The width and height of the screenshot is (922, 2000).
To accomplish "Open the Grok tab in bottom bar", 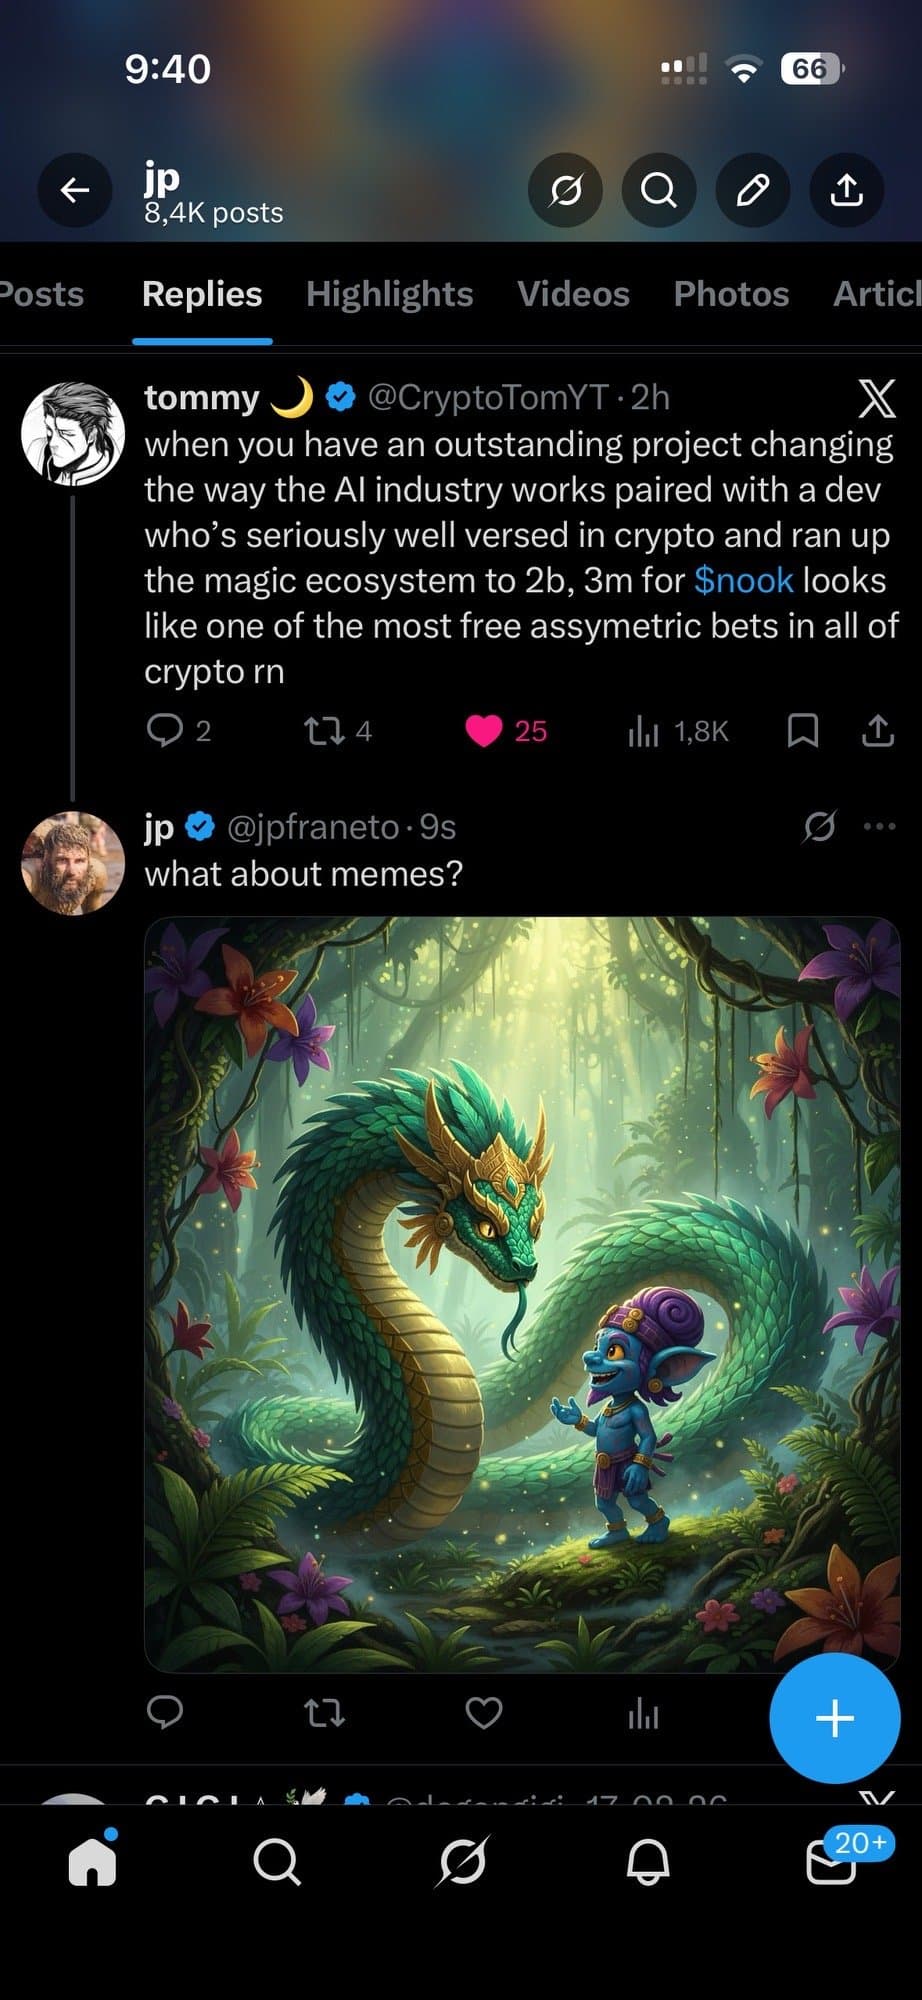I will [x=463, y=1861].
